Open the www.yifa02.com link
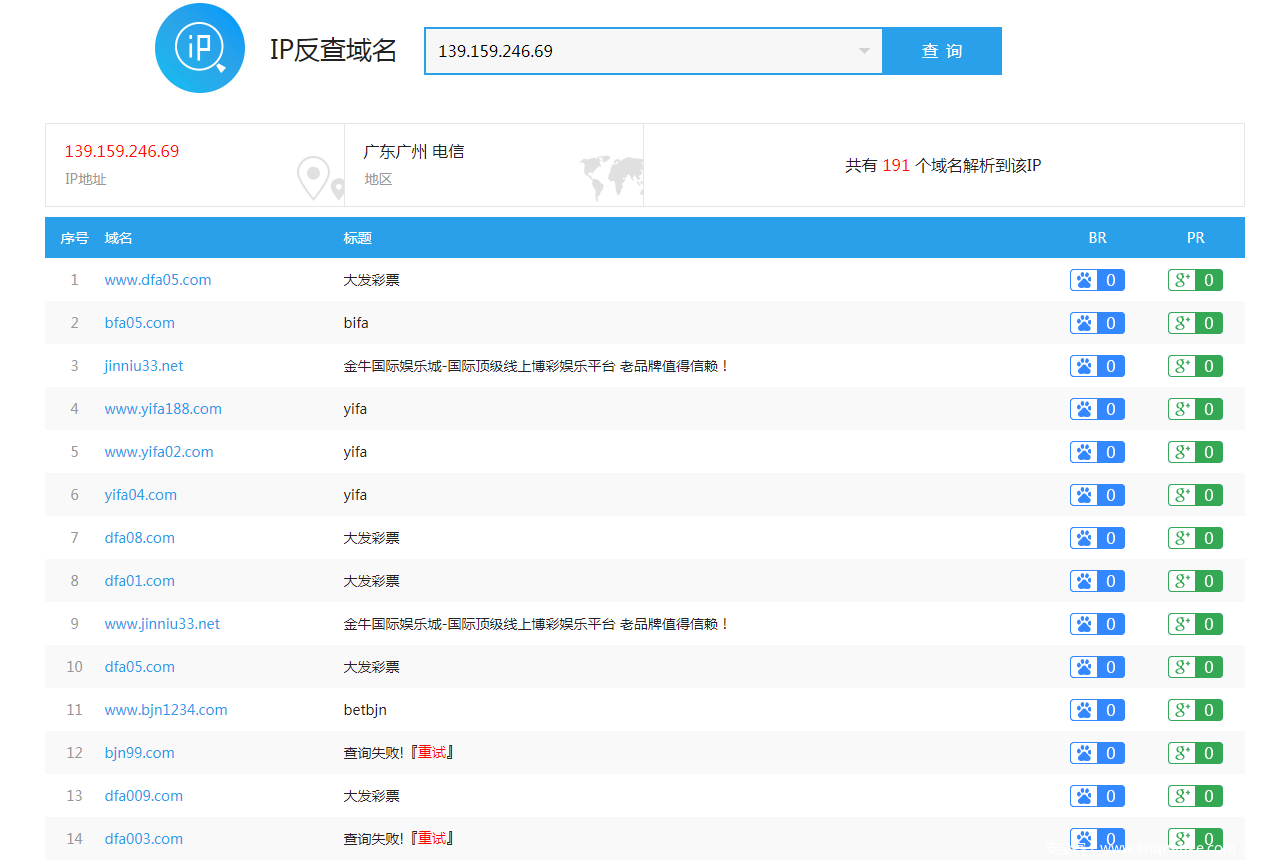1261x867 pixels. pos(159,452)
